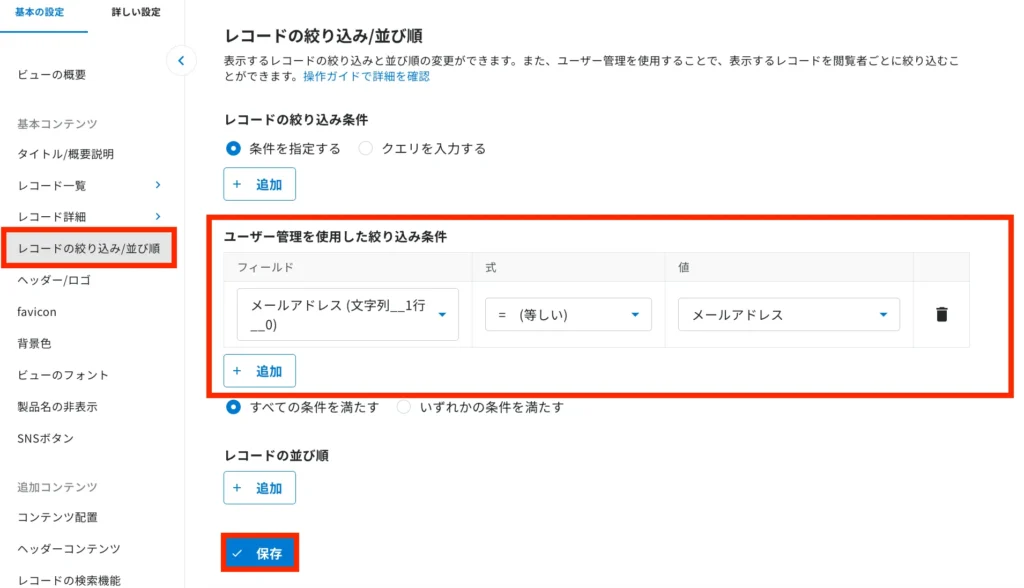The height and width of the screenshot is (588, 1024).
Task: Delete the メールアドレス condition with trash icon
Action: [x=941, y=314]
